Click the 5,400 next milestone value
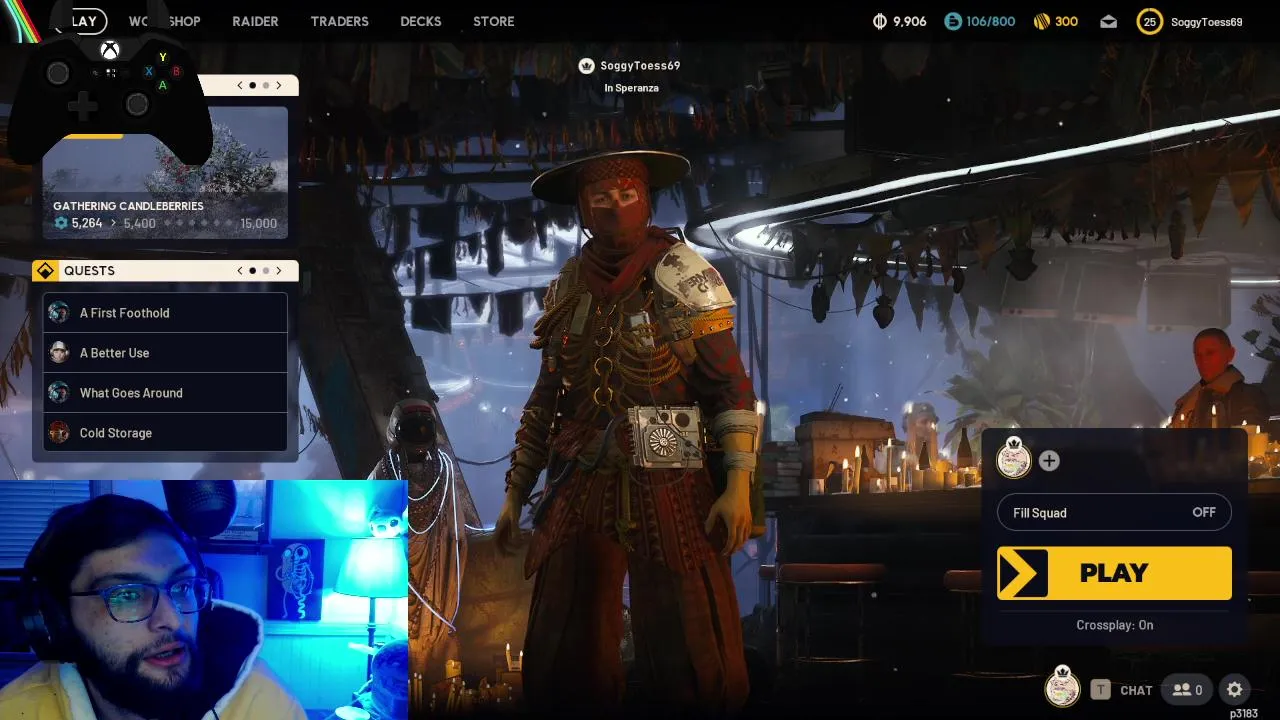 pos(139,223)
